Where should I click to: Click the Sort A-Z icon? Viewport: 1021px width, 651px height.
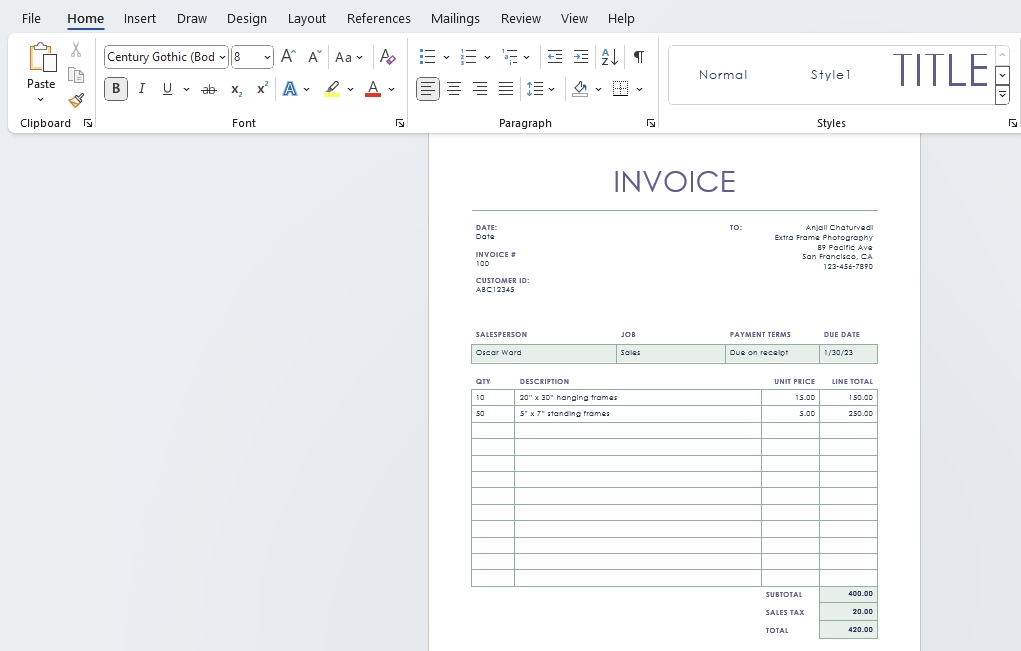609,57
